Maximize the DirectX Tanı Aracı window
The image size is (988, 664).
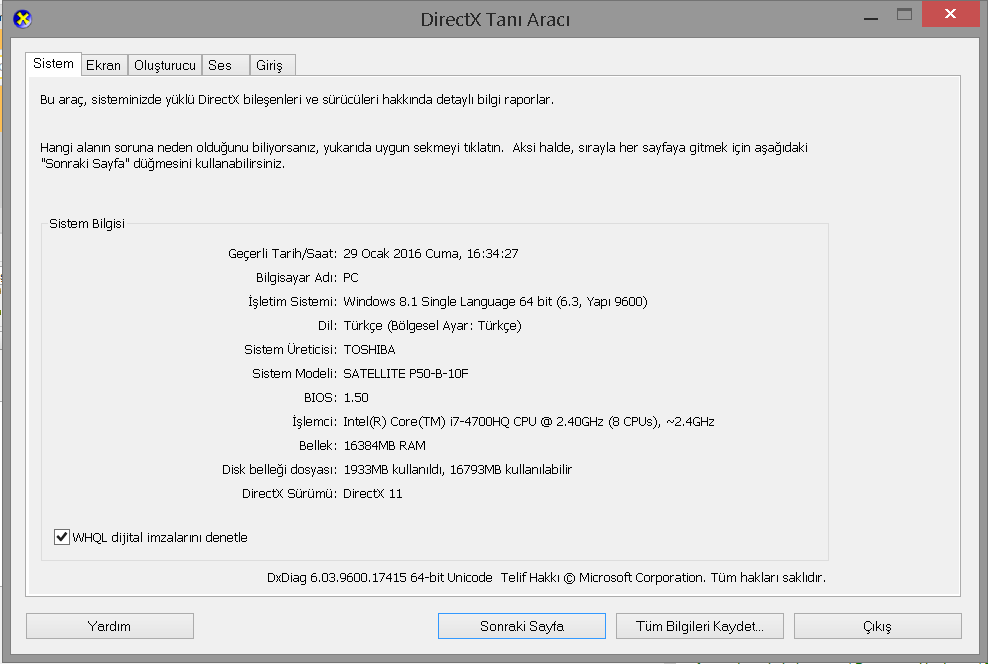pos(904,15)
